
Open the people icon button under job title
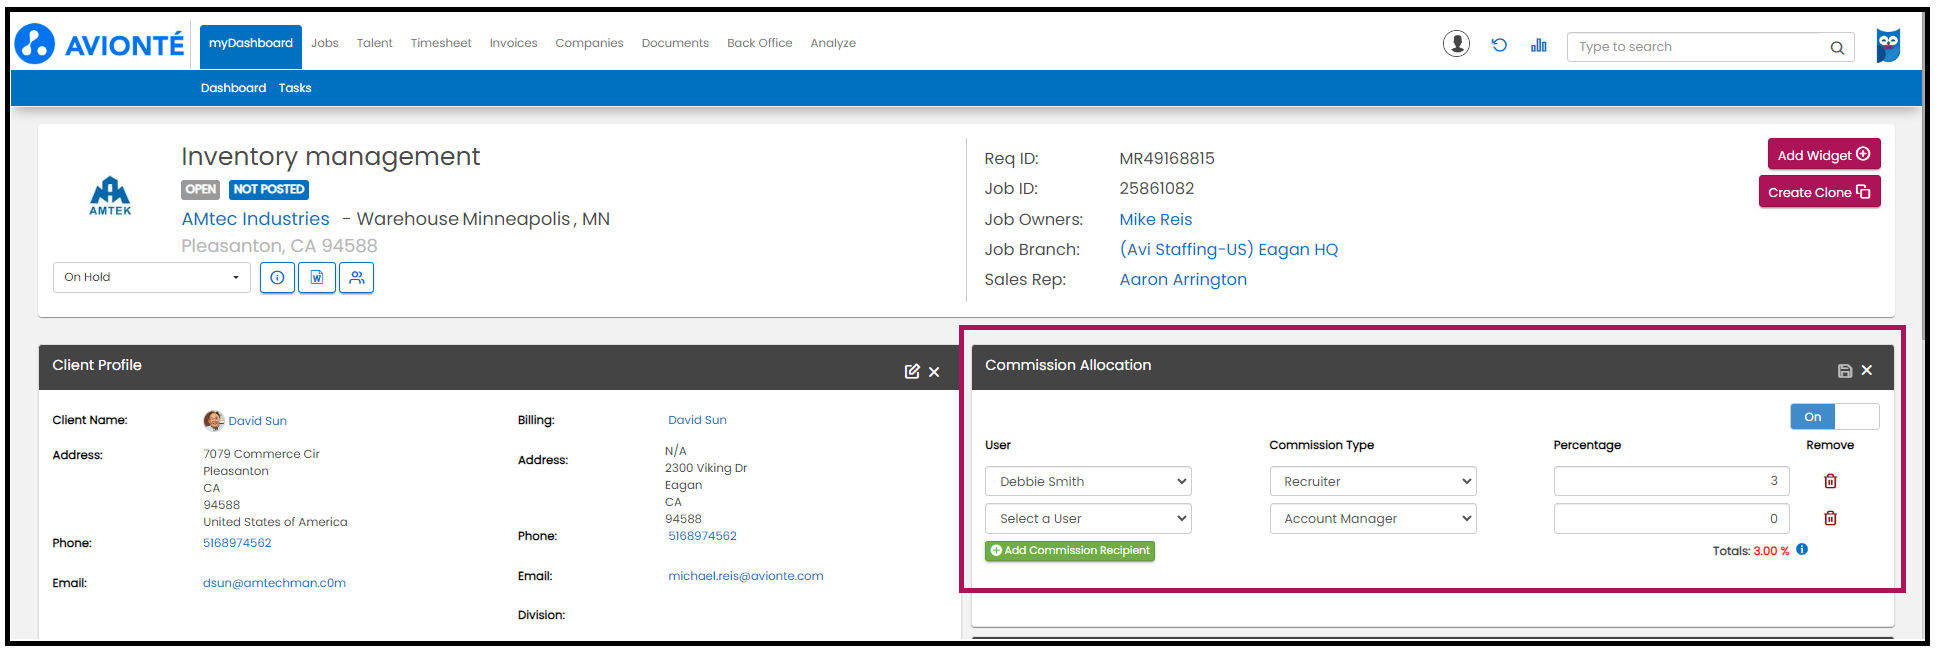[x=356, y=278]
